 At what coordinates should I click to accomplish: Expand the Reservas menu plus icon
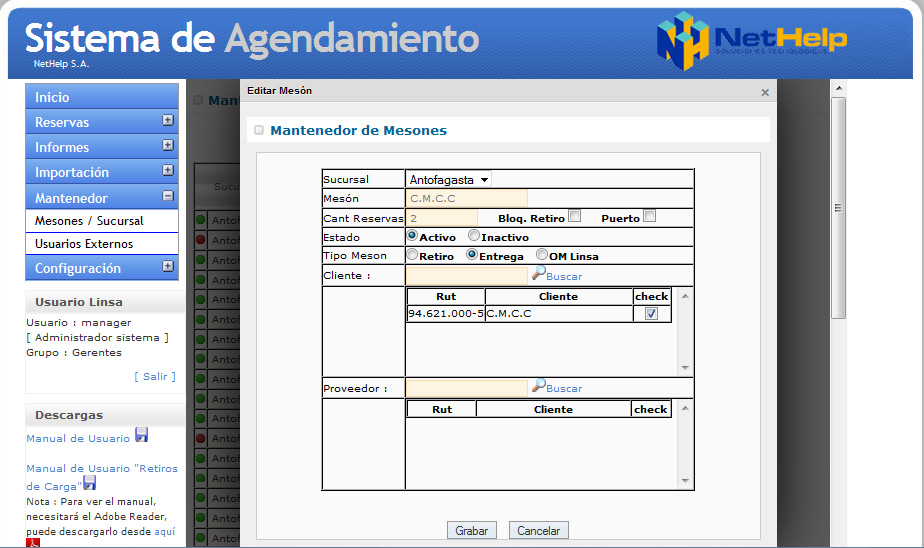(168, 120)
